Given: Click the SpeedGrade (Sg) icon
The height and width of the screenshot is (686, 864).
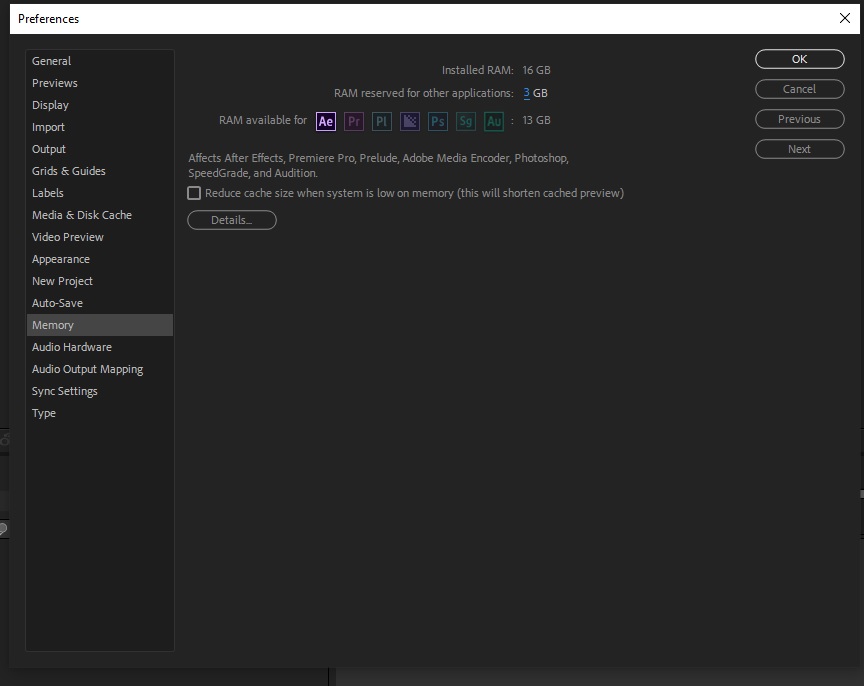Looking at the screenshot, I should pos(466,121).
